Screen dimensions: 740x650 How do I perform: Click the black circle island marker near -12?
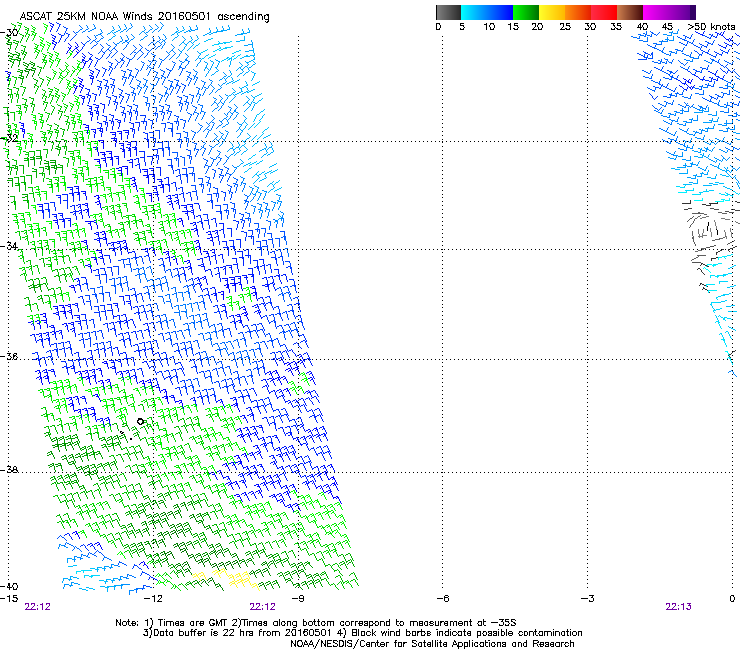click(140, 422)
